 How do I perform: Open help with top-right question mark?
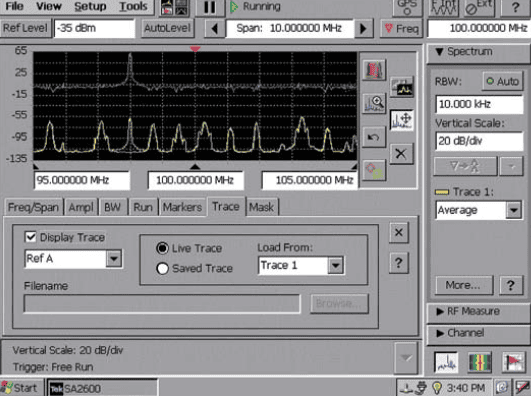(515, 7)
